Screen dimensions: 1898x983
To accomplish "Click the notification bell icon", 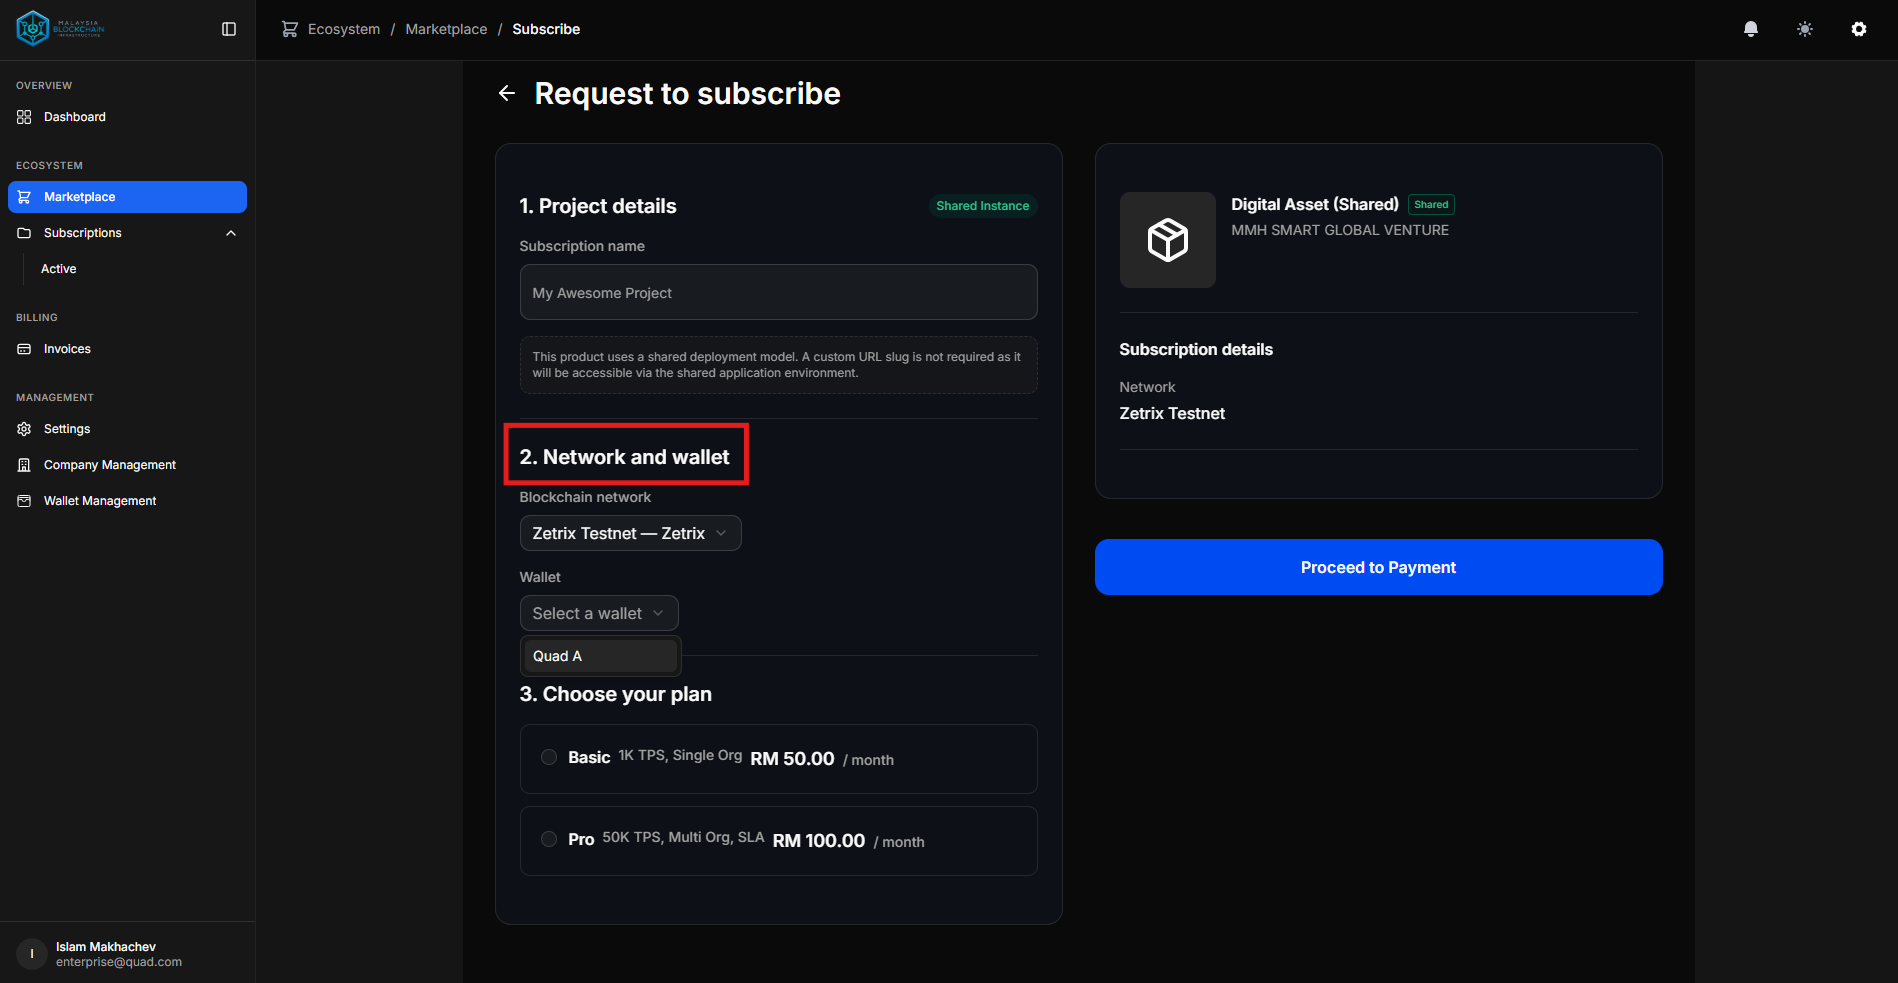I will 1750,29.
